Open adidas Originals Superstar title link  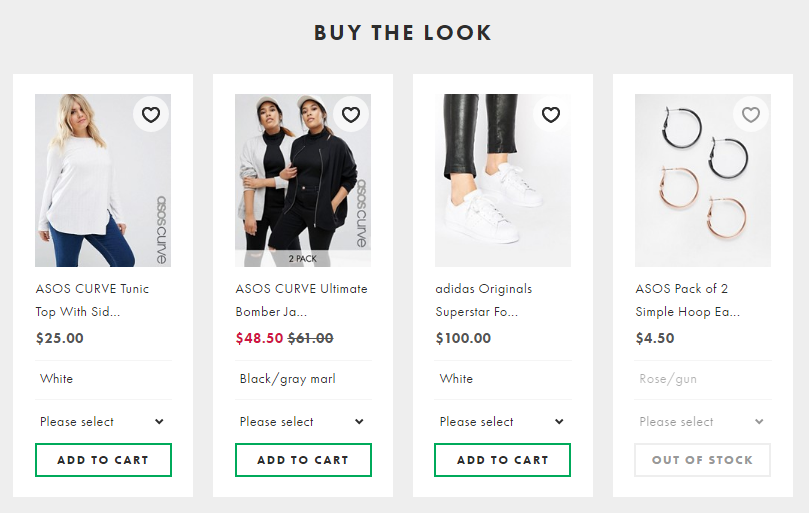pos(483,300)
